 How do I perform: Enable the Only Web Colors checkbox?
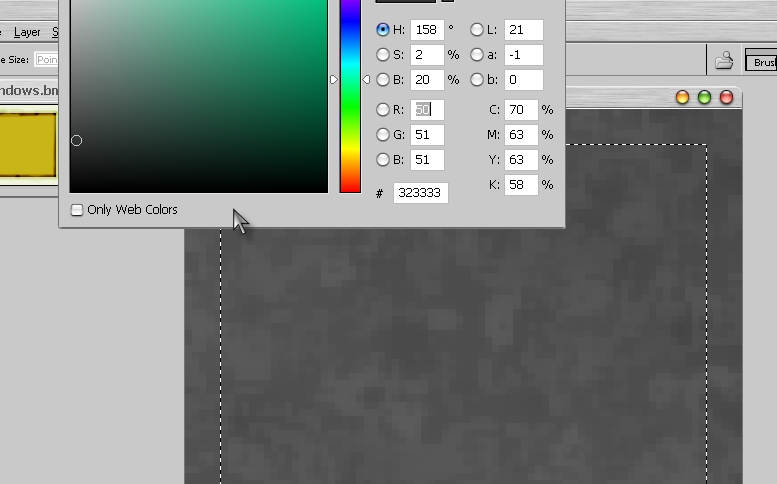[x=77, y=210]
